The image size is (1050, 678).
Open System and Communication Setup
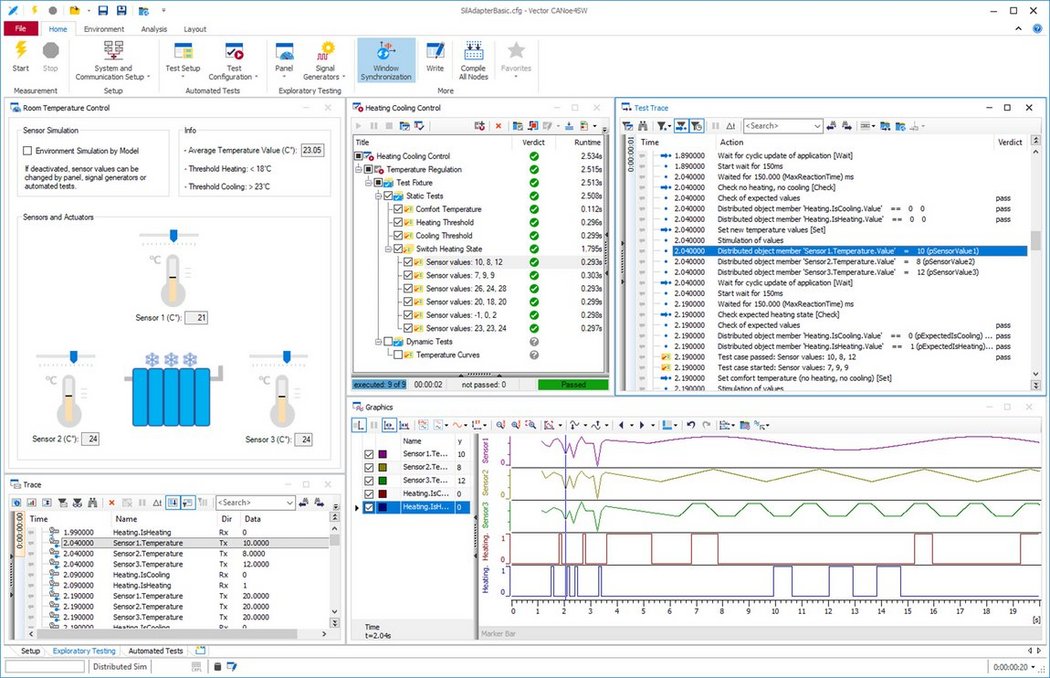point(113,60)
